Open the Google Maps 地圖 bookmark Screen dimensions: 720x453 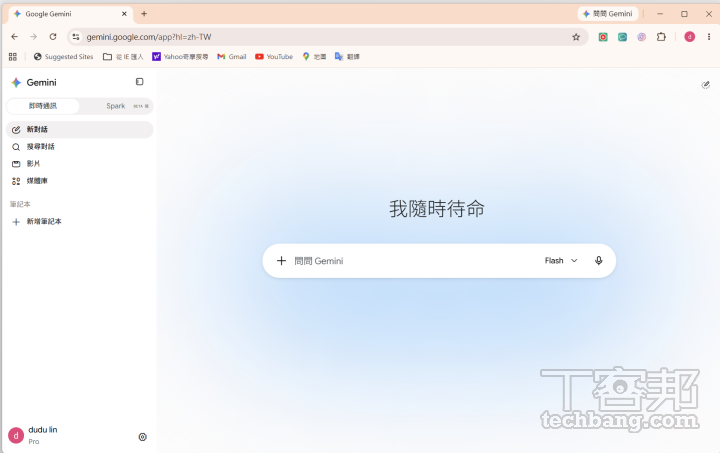314,56
